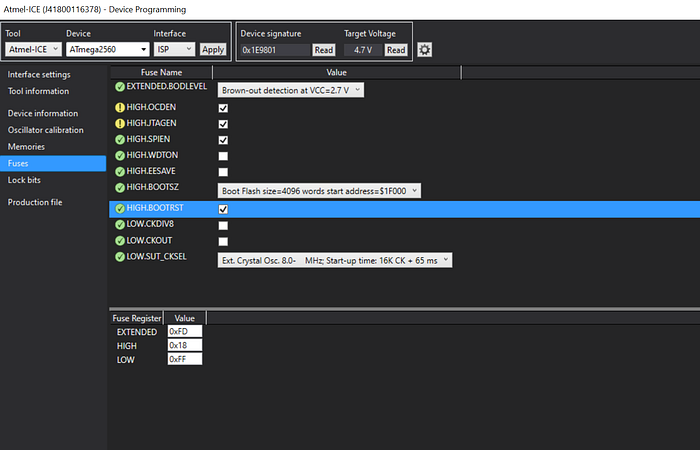This screenshot has height=450, width=700.
Task: Open Interface settings page
Action: click(39, 75)
